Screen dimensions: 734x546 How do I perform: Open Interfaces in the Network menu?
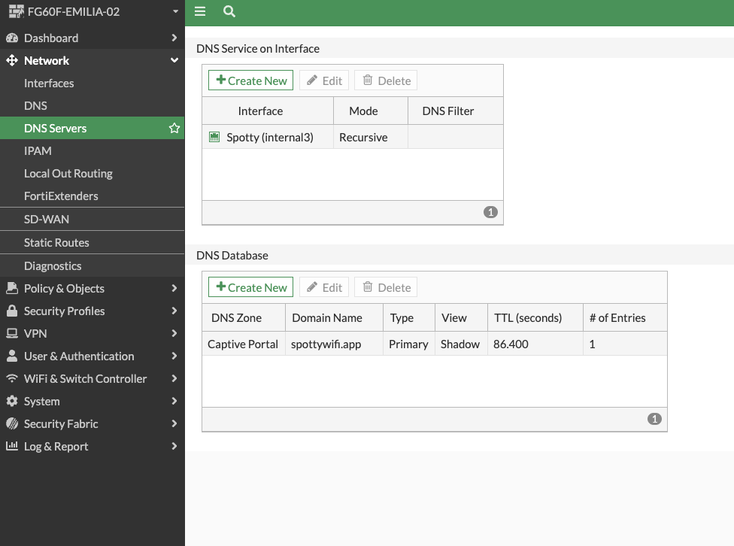tap(92, 83)
